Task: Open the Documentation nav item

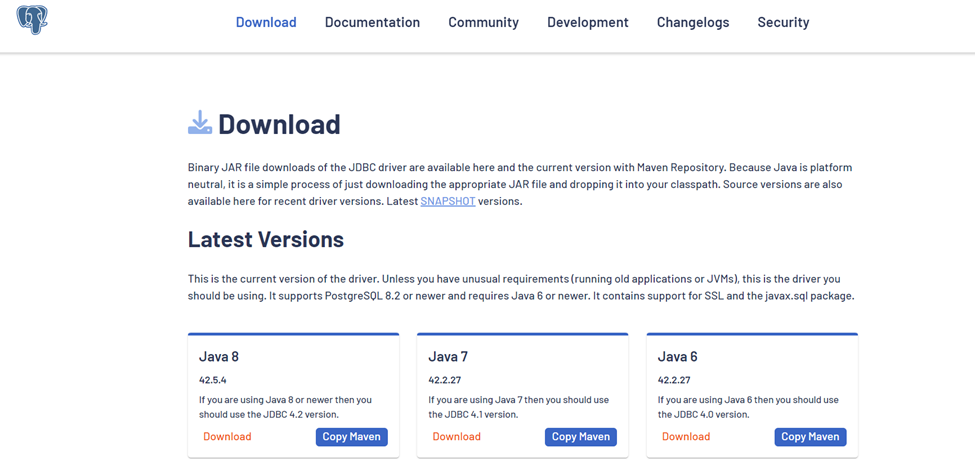Action: (x=372, y=22)
